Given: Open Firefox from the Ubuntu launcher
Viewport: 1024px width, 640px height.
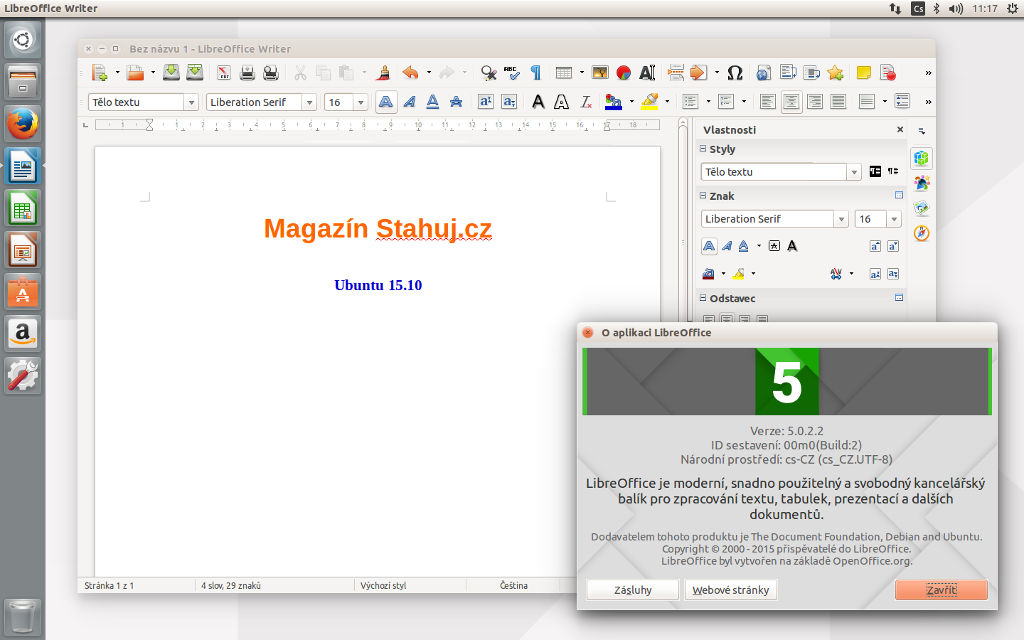Looking at the screenshot, I should coord(23,124).
